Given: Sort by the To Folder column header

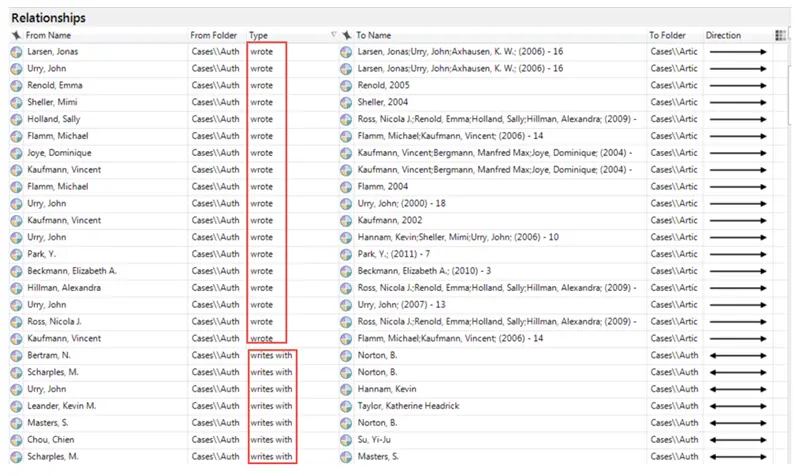Looking at the screenshot, I should (x=667, y=35).
